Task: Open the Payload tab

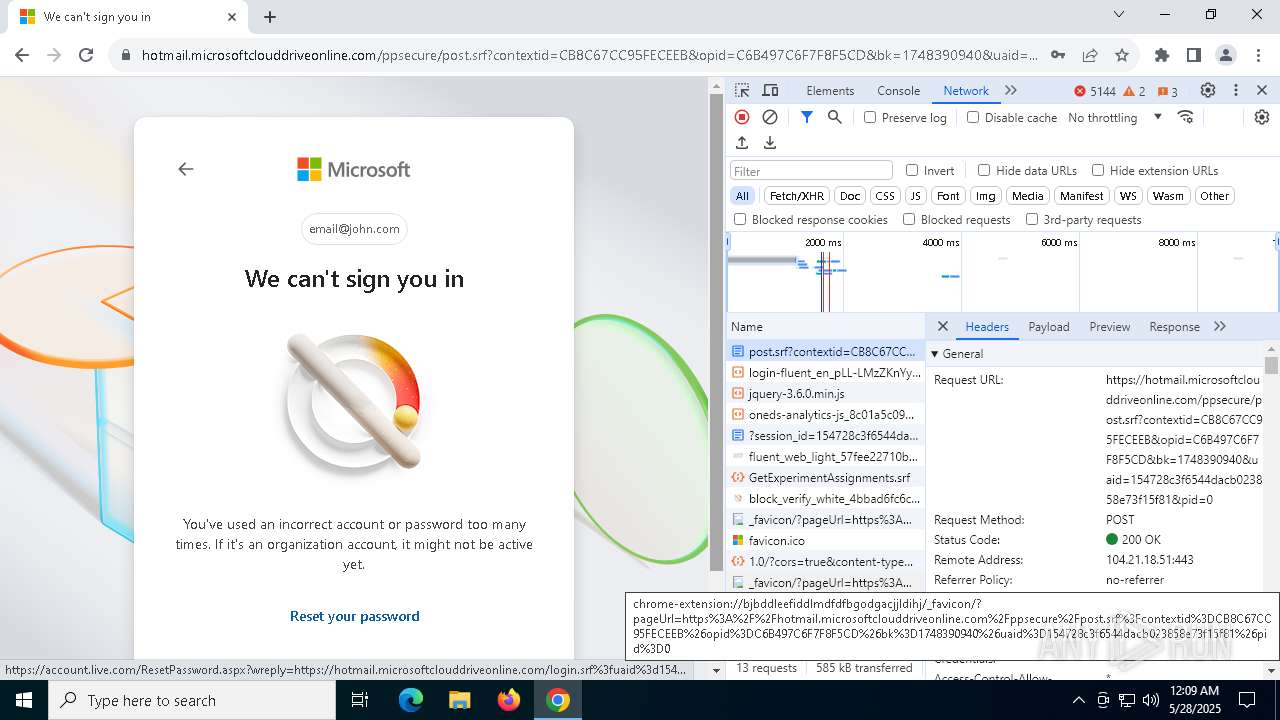Action: [x=1049, y=327]
